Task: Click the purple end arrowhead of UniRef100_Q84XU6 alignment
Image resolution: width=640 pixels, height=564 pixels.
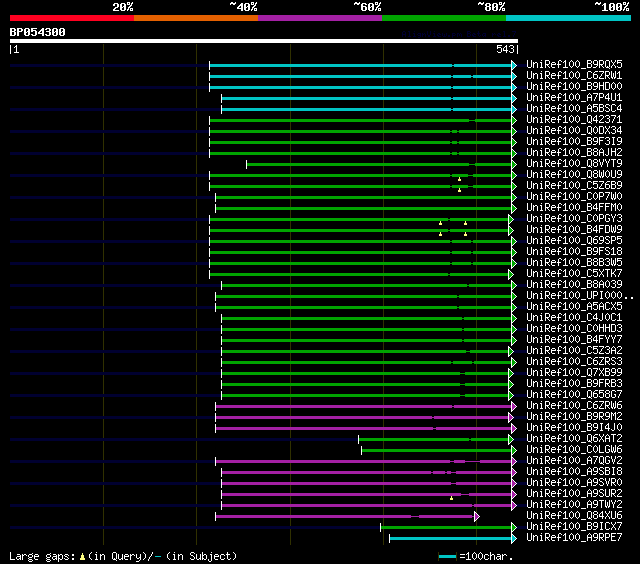Action: pos(477,517)
